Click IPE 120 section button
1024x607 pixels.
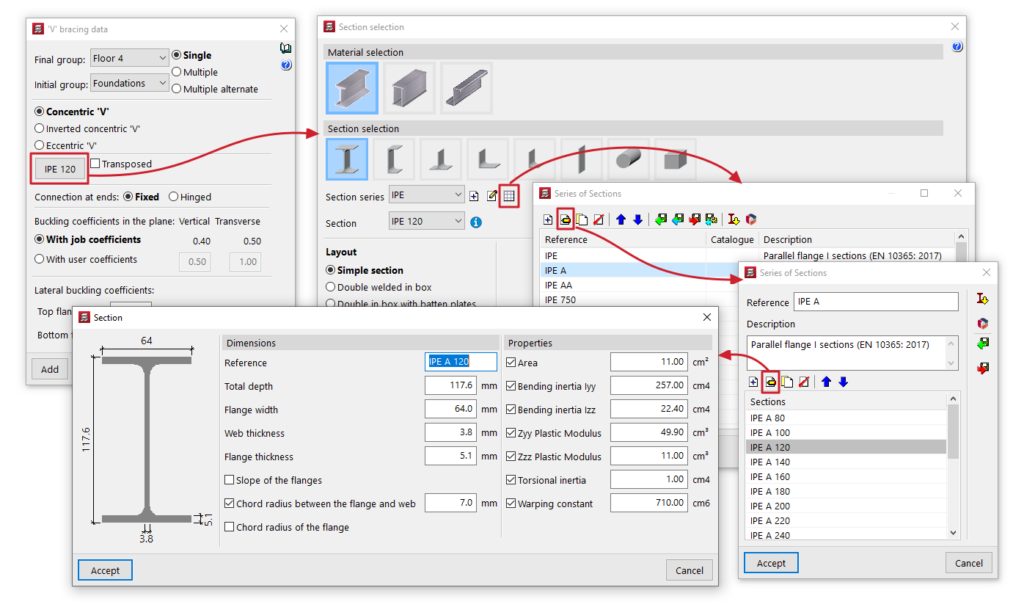coord(60,169)
